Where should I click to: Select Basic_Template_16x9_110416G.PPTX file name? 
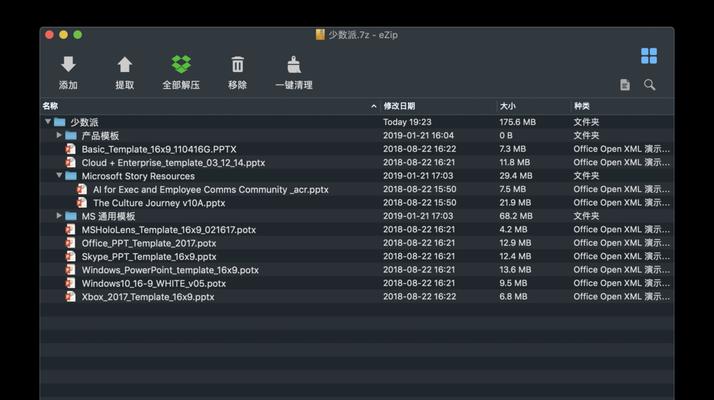(x=159, y=149)
